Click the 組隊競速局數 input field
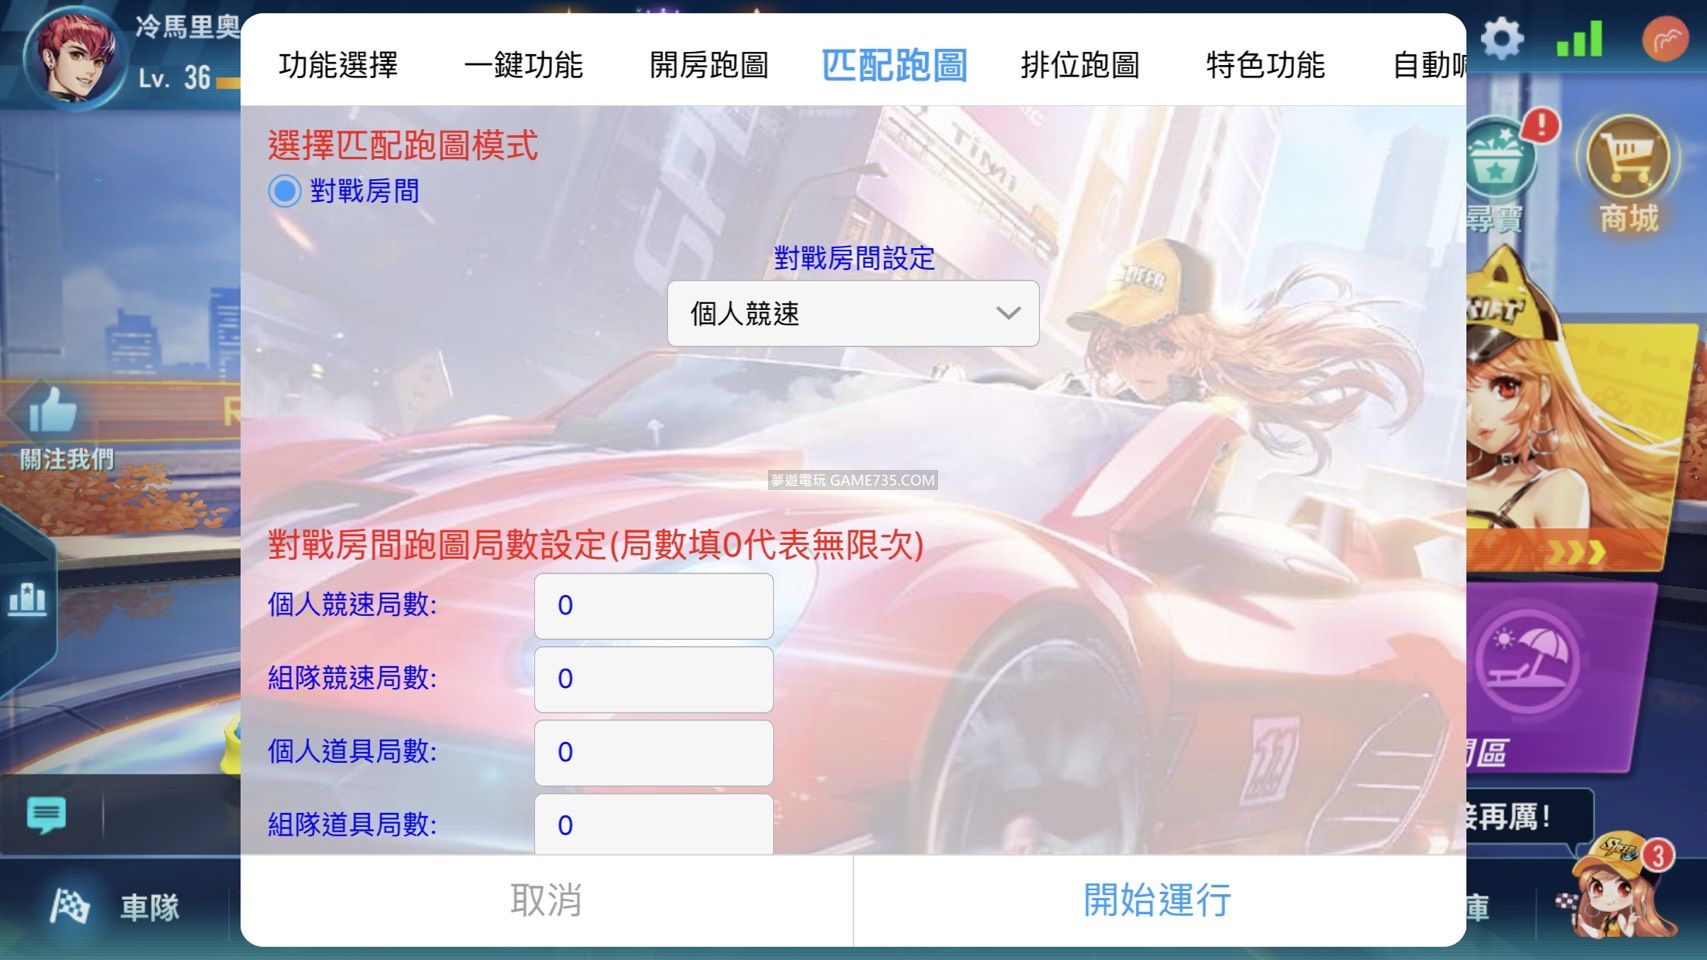The width and height of the screenshot is (1707, 960). point(652,679)
